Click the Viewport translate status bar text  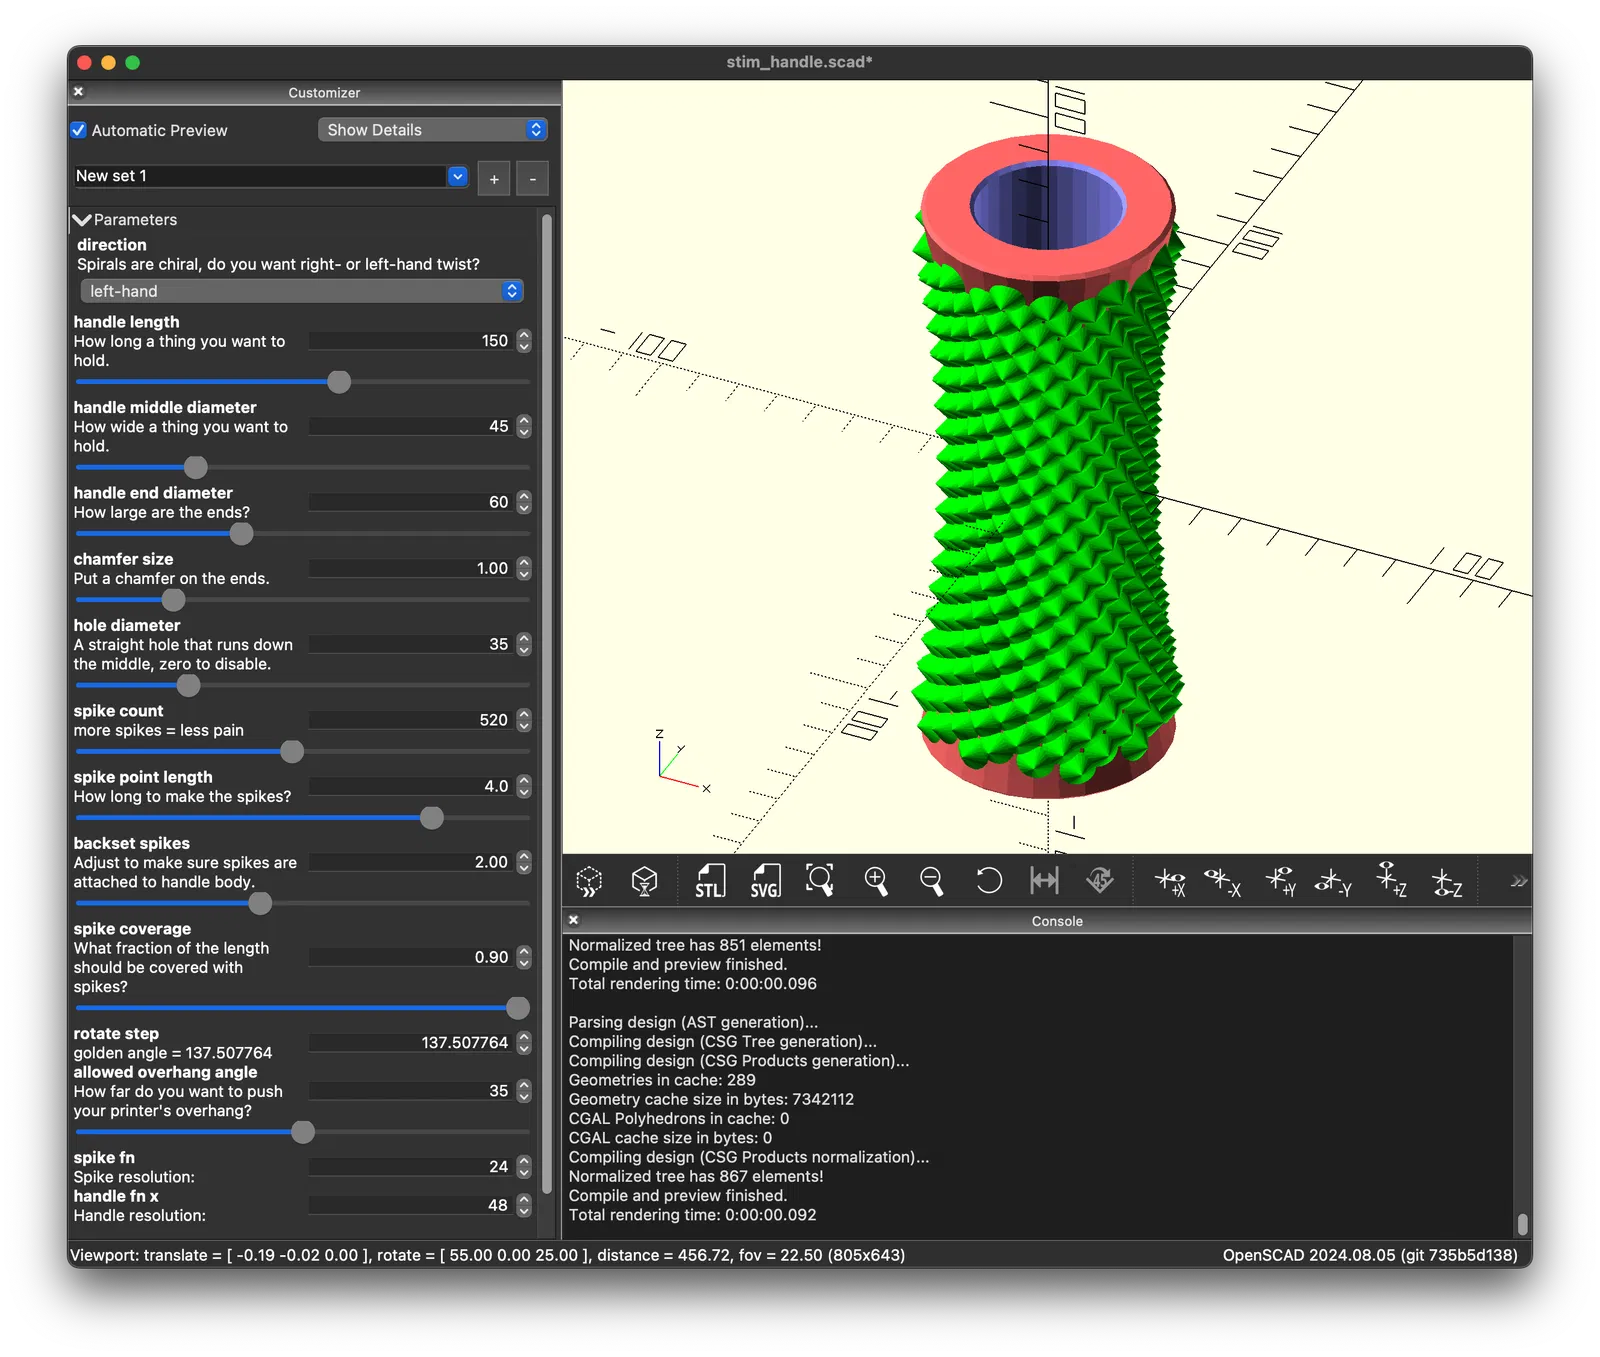(488, 1255)
